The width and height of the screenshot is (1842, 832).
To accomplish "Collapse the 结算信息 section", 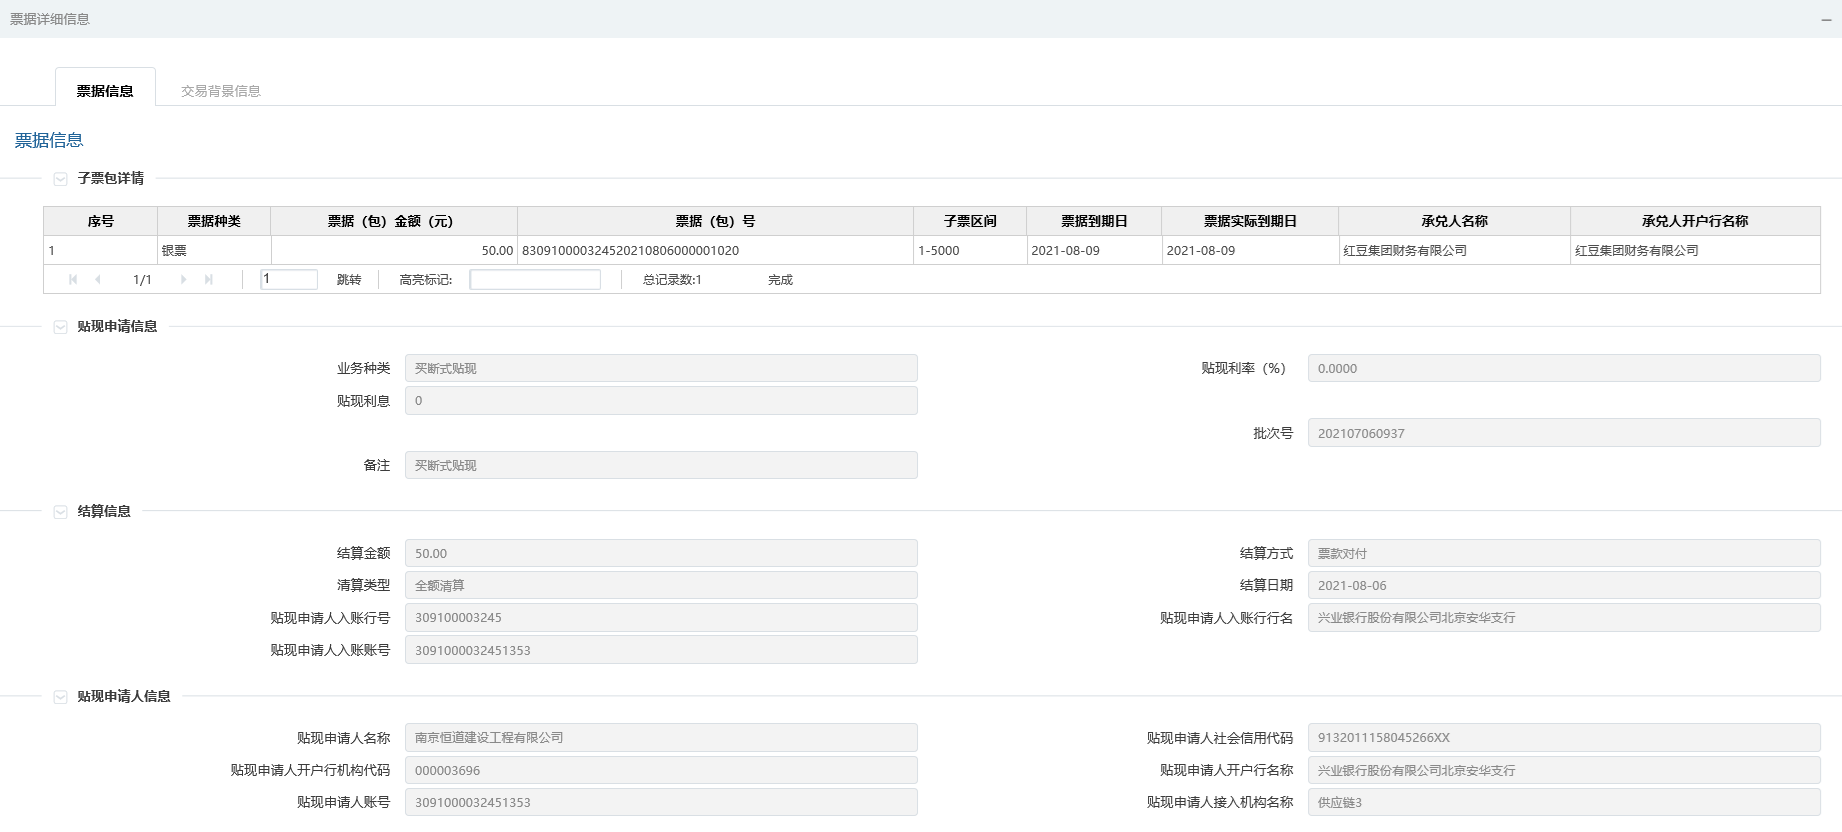I will tap(60, 512).
